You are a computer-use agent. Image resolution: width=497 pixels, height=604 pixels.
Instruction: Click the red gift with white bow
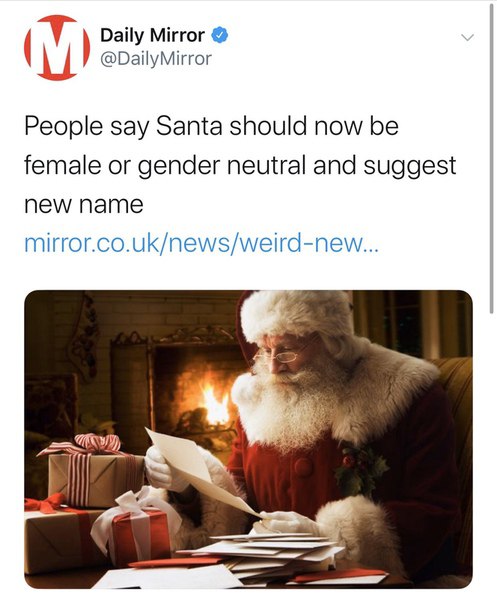pyautogui.click(x=137, y=528)
